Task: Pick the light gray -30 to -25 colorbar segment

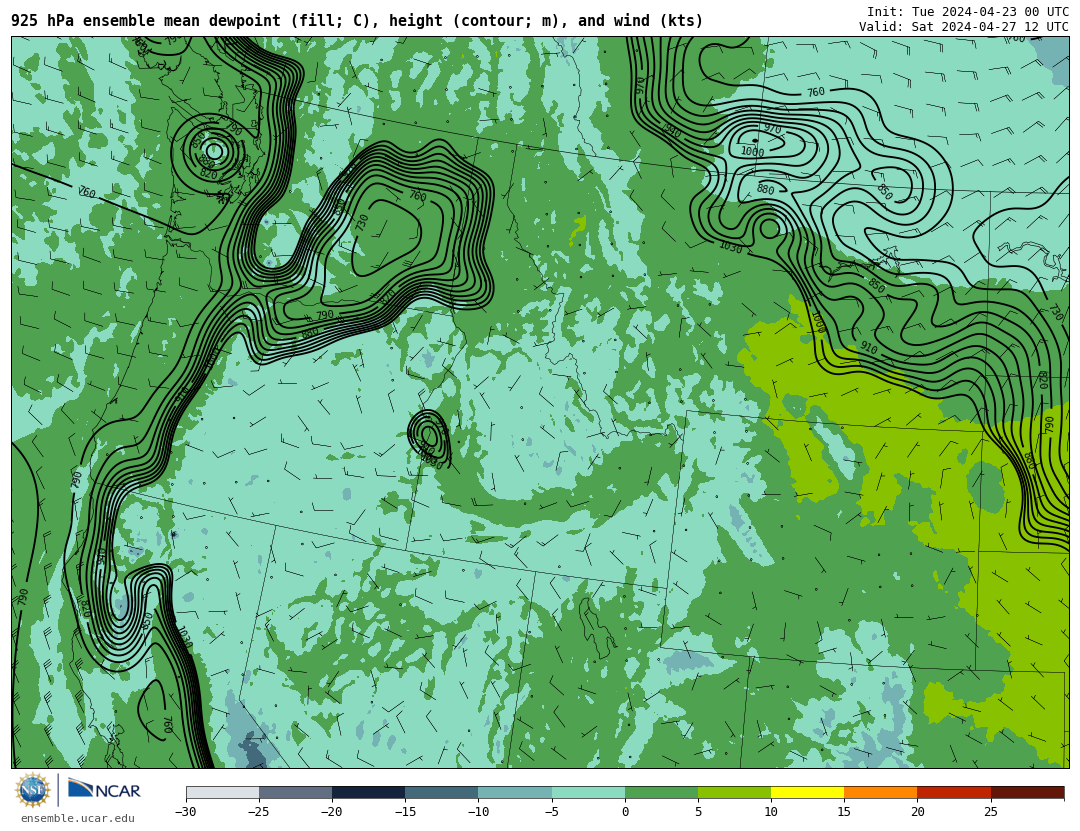Action: point(222,793)
